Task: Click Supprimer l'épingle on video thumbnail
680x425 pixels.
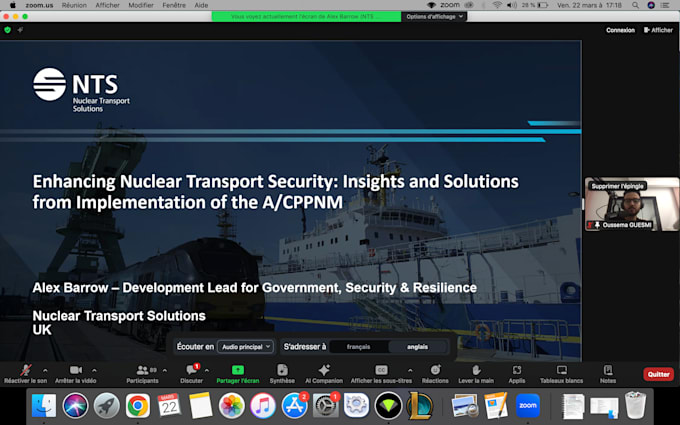Action: [x=618, y=186]
